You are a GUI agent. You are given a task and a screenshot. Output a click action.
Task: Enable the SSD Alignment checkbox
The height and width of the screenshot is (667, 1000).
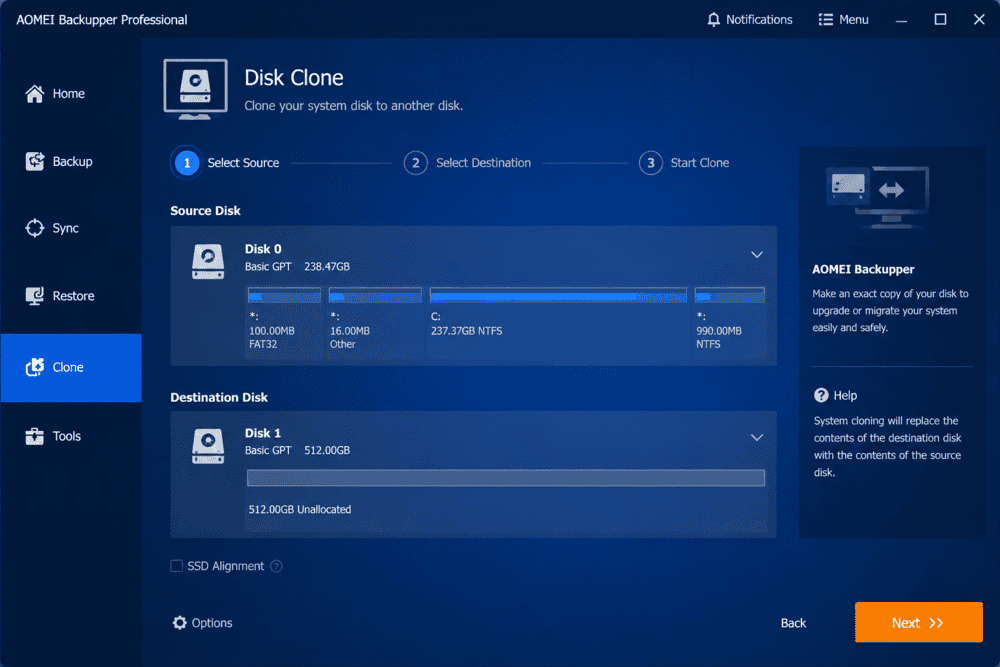[x=177, y=566]
